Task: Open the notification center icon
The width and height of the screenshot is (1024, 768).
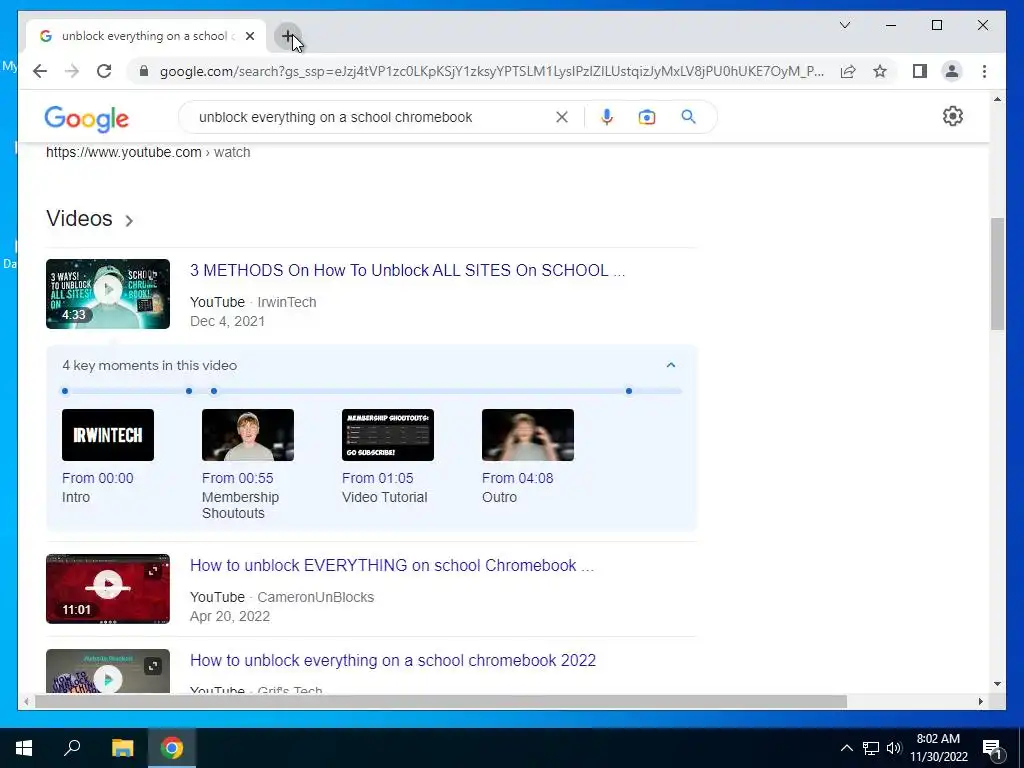Action: 992,748
